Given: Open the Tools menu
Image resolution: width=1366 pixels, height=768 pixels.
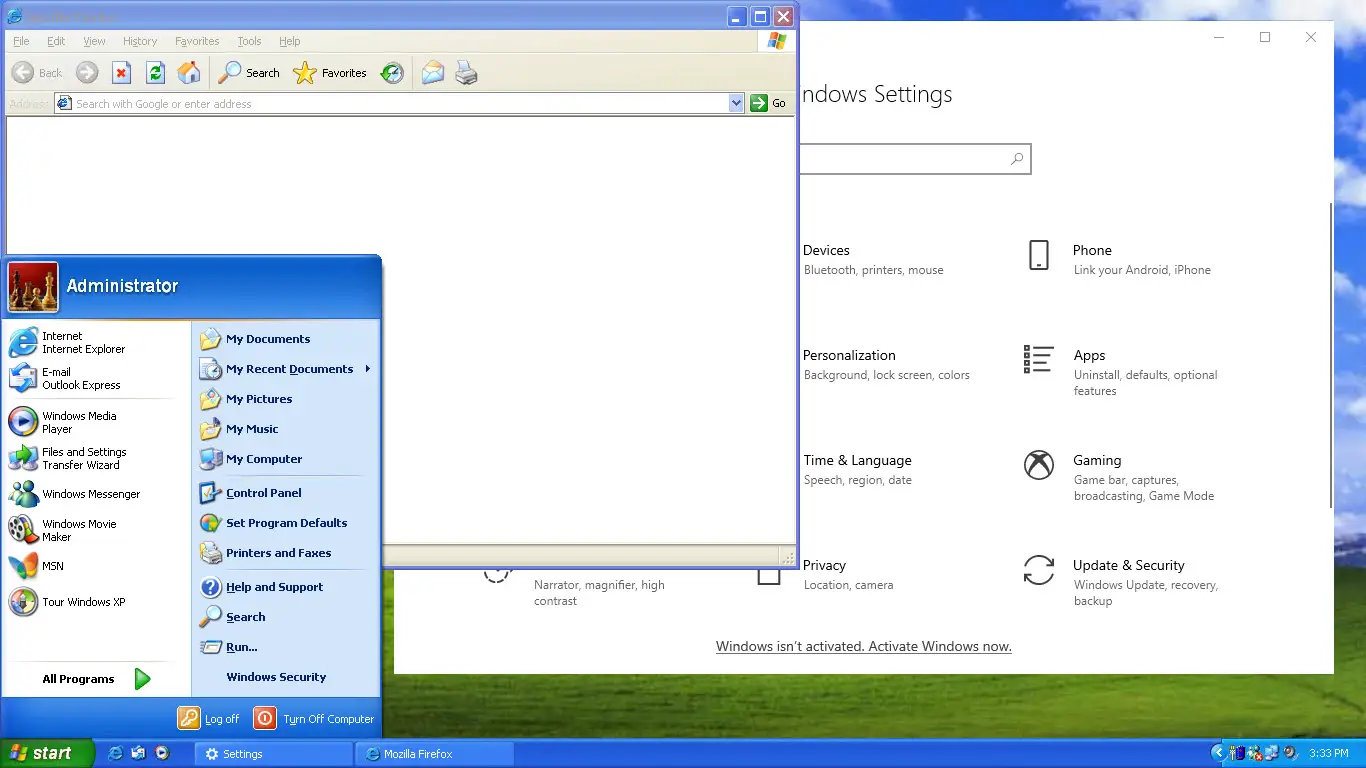Looking at the screenshot, I should (x=249, y=41).
